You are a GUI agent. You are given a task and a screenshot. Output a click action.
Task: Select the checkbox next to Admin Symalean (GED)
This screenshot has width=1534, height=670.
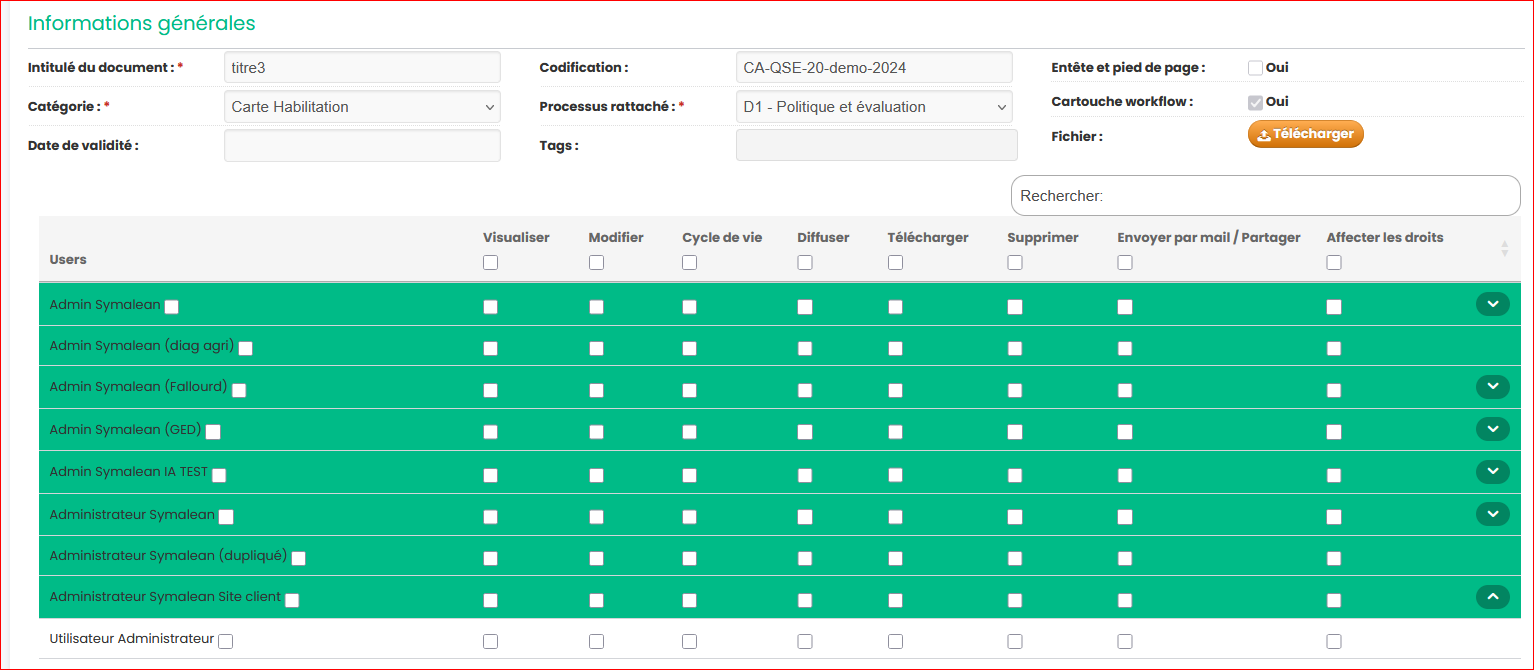[213, 432]
